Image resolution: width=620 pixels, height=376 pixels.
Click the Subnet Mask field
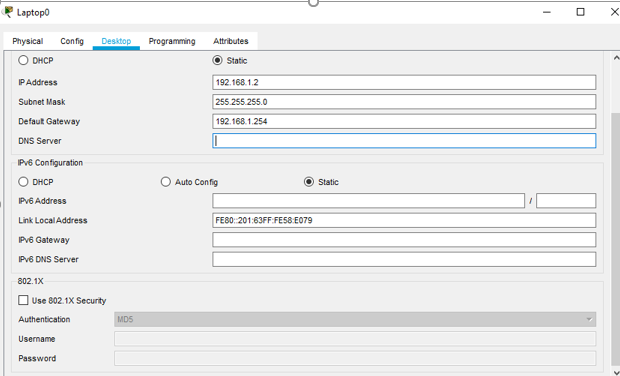pyautogui.click(x=404, y=102)
